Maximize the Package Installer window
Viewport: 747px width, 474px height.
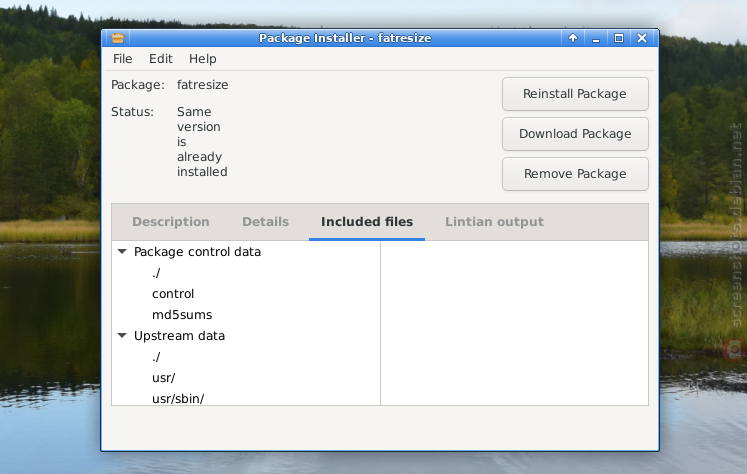click(x=619, y=38)
